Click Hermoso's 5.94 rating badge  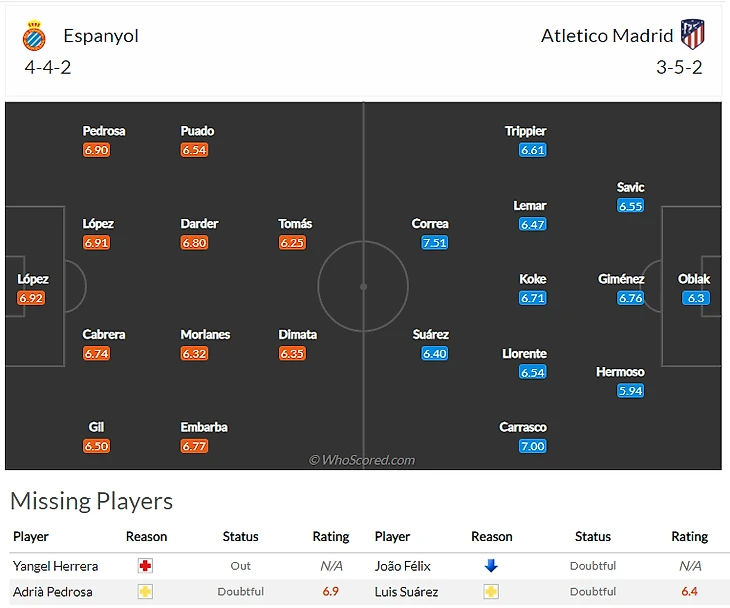tap(630, 391)
